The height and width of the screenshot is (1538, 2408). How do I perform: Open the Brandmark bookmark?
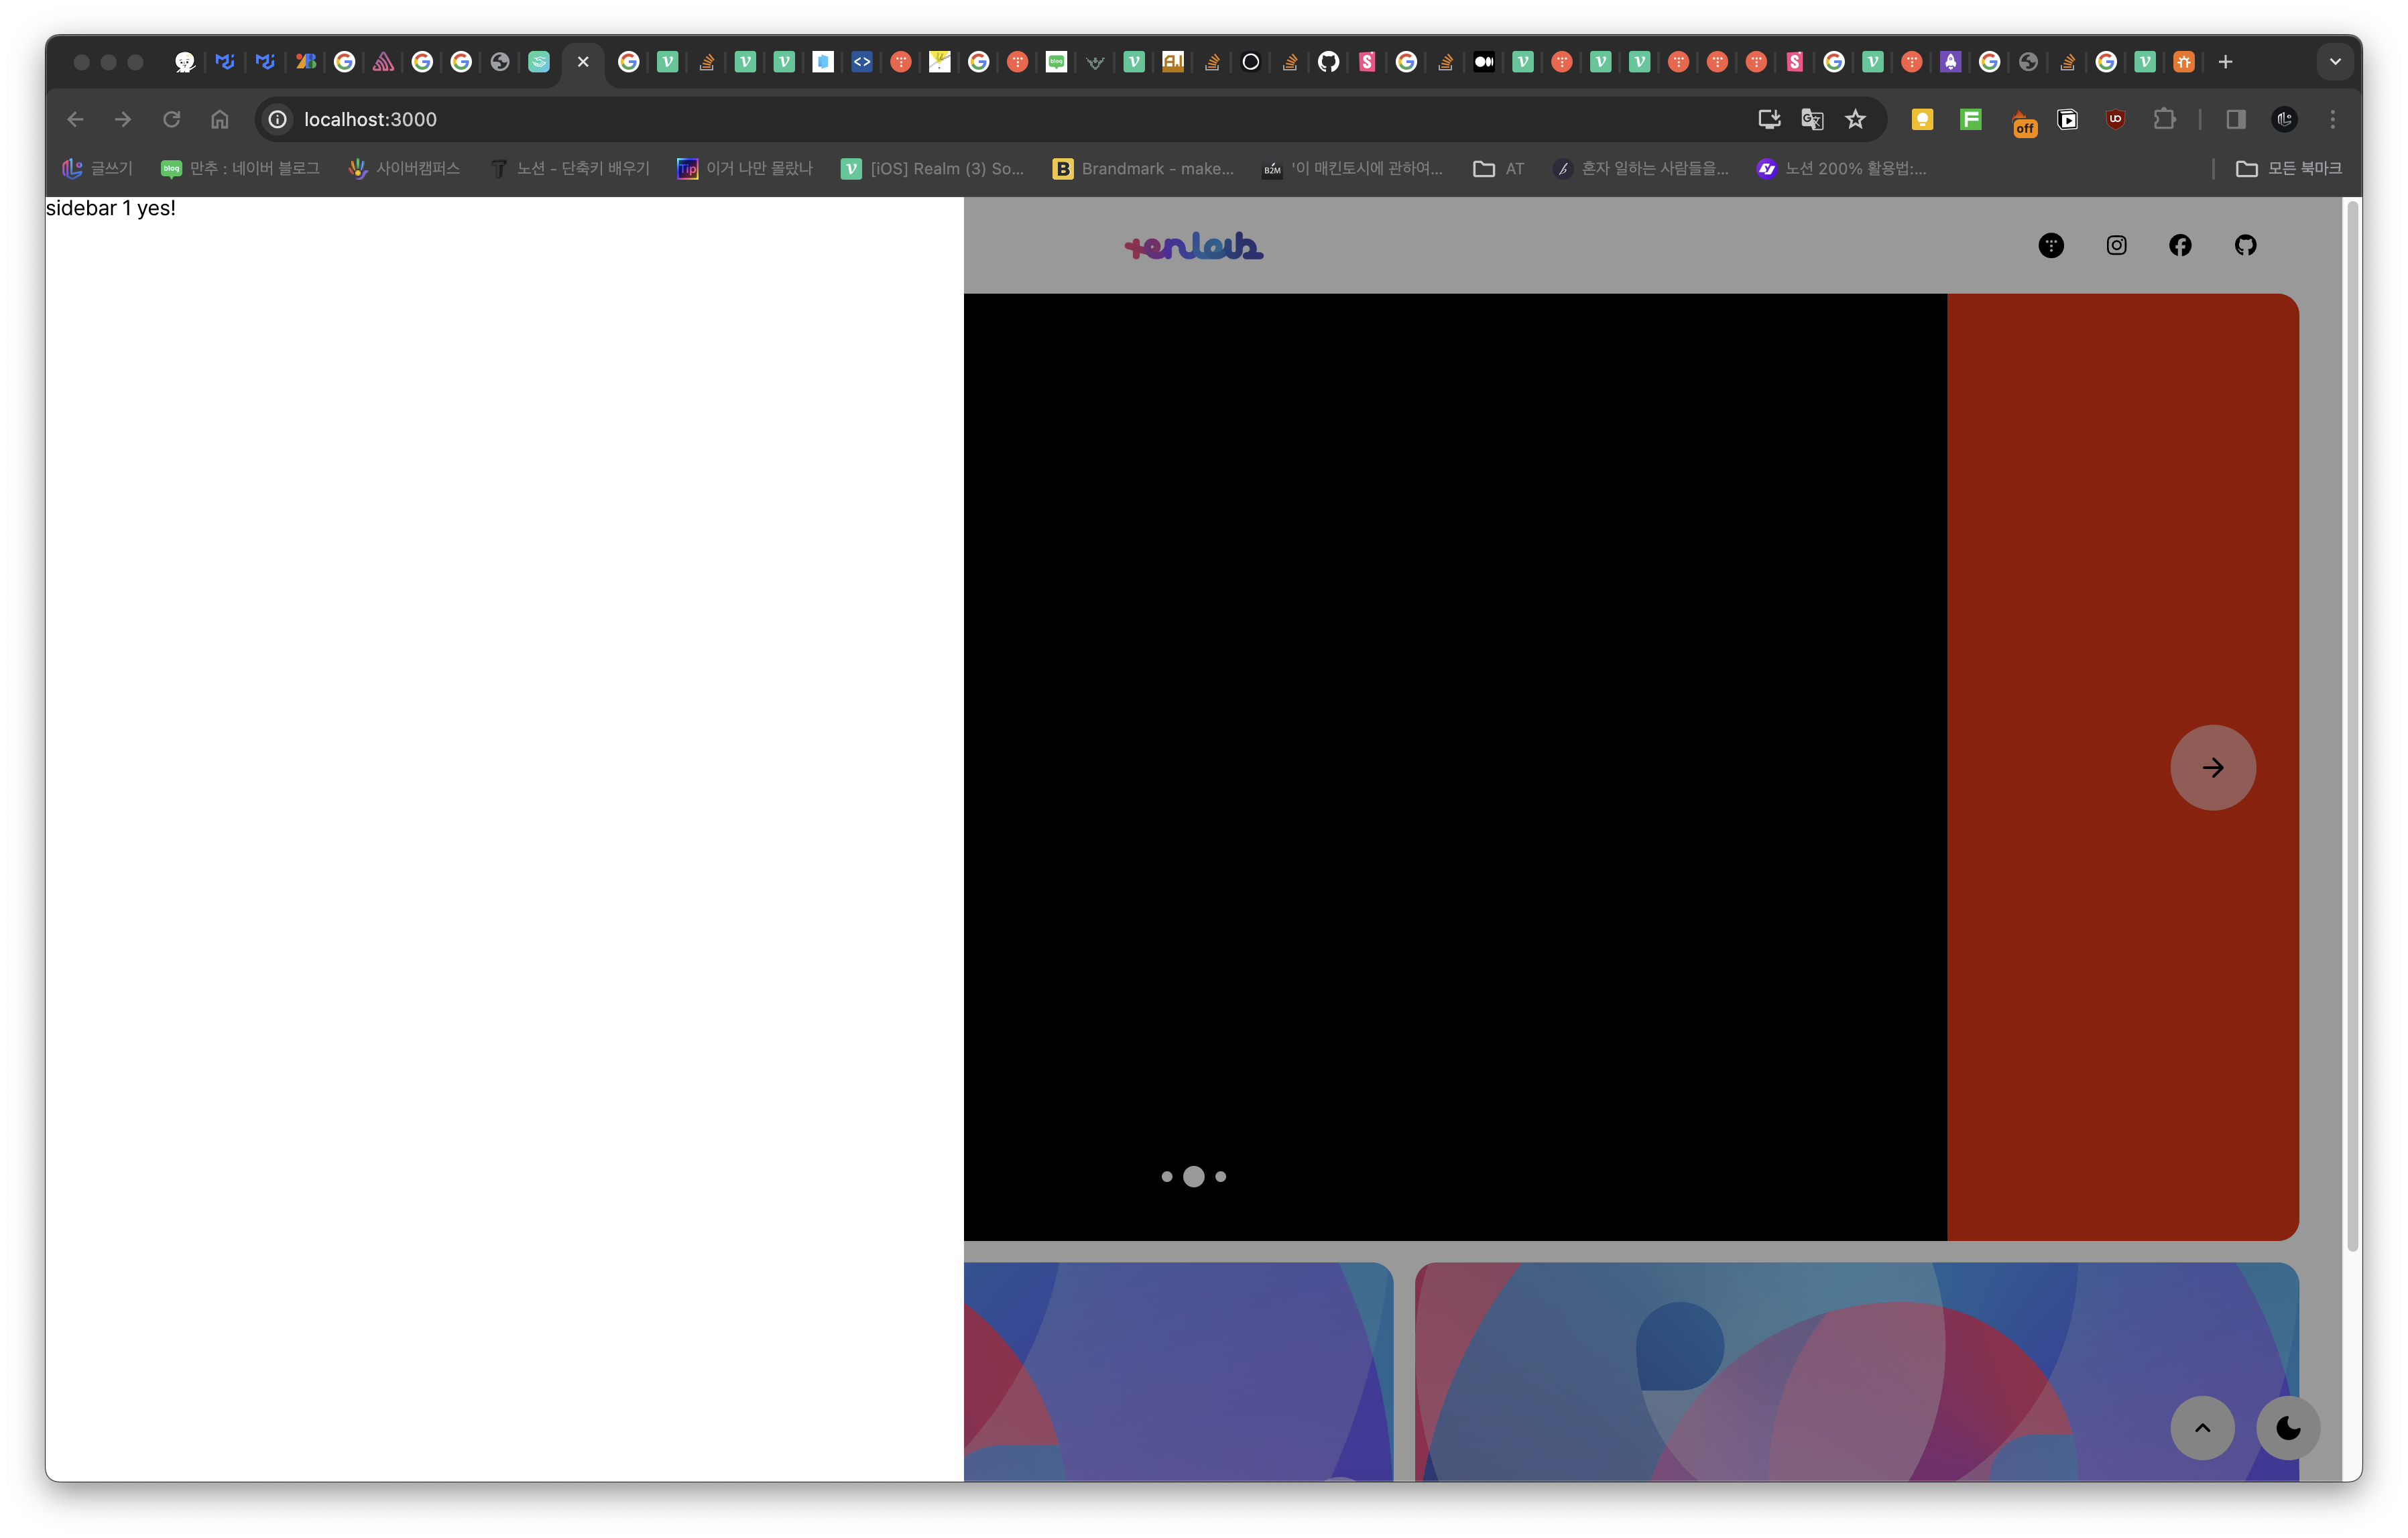(1143, 169)
